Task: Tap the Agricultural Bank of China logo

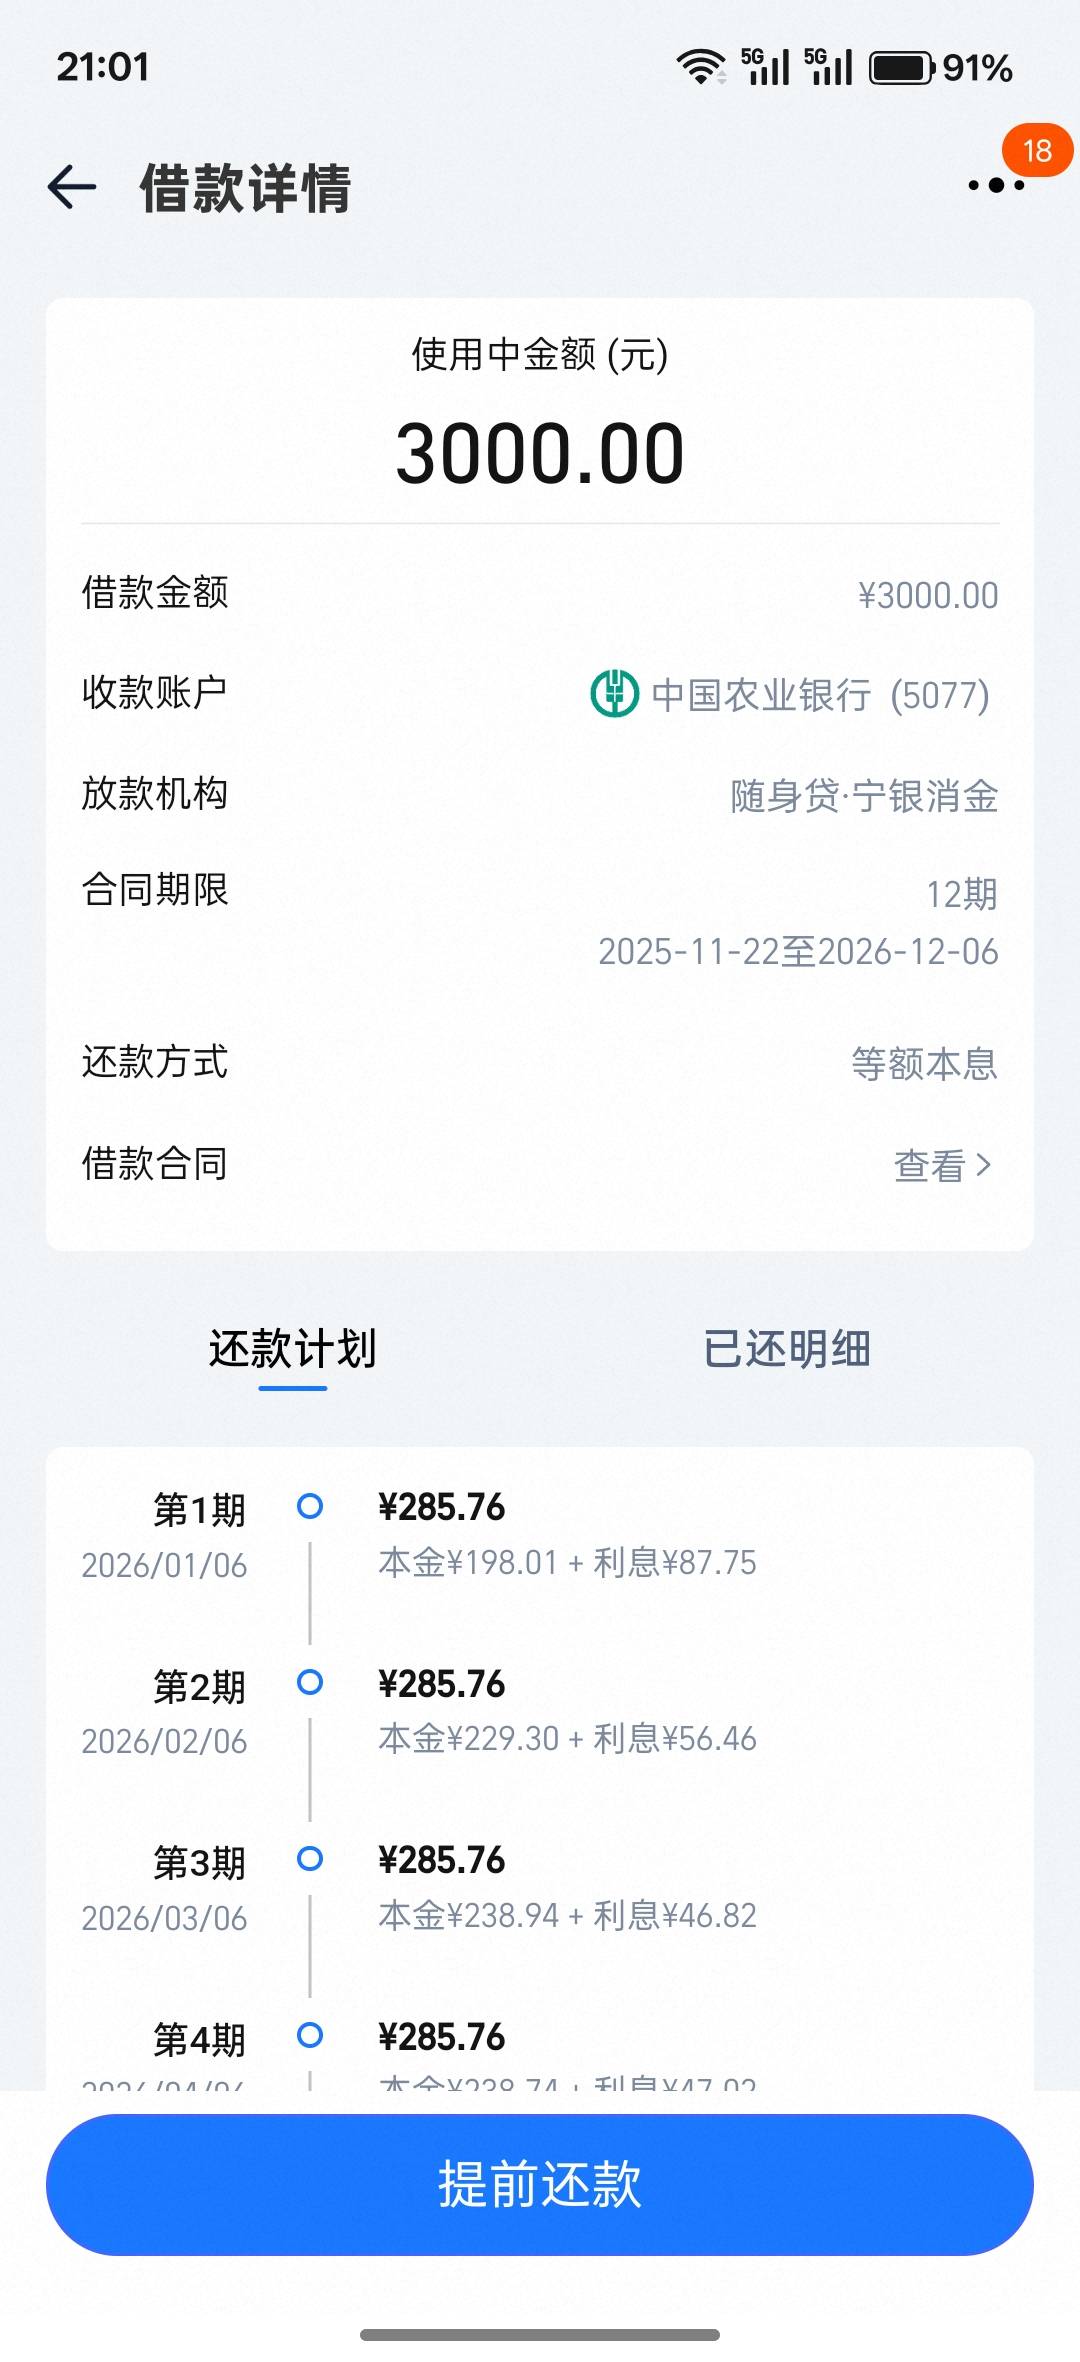Action: click(x=614, y=693)
